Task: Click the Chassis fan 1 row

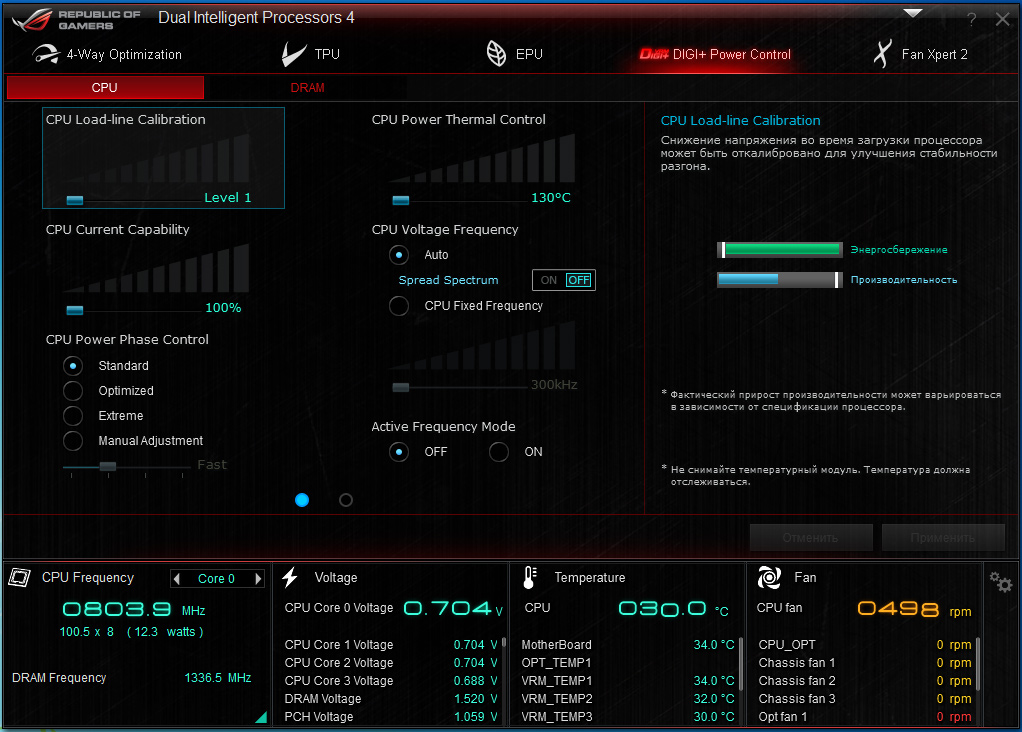Action: 865,663
